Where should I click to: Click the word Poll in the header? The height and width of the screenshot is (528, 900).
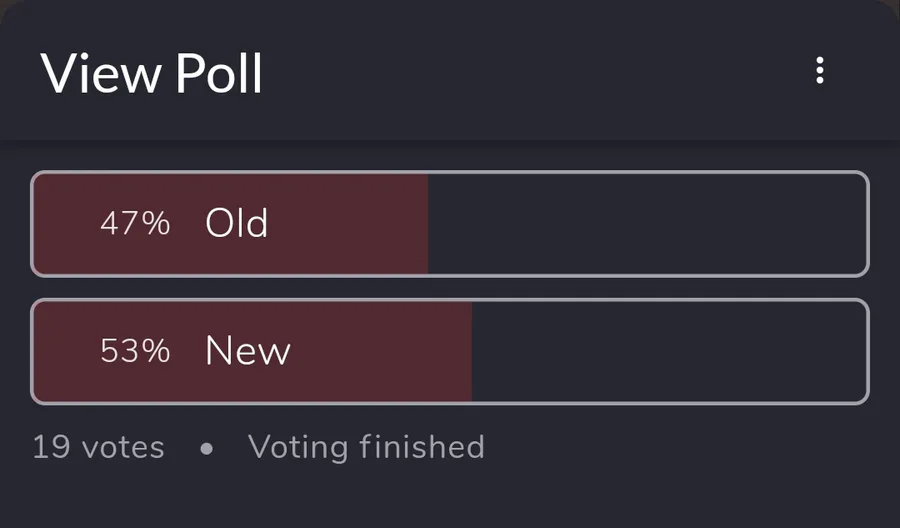(219, 73)
